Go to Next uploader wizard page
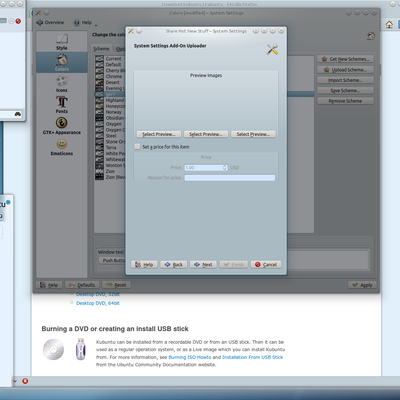 click(x=203, y=264)
